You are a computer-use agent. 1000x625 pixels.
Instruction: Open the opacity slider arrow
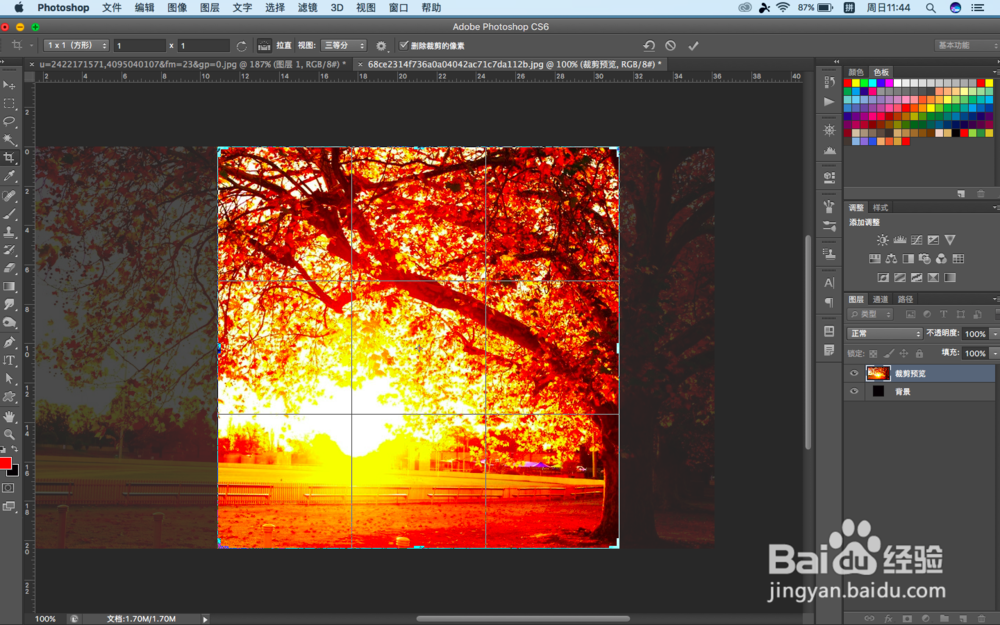coord(994,334)
